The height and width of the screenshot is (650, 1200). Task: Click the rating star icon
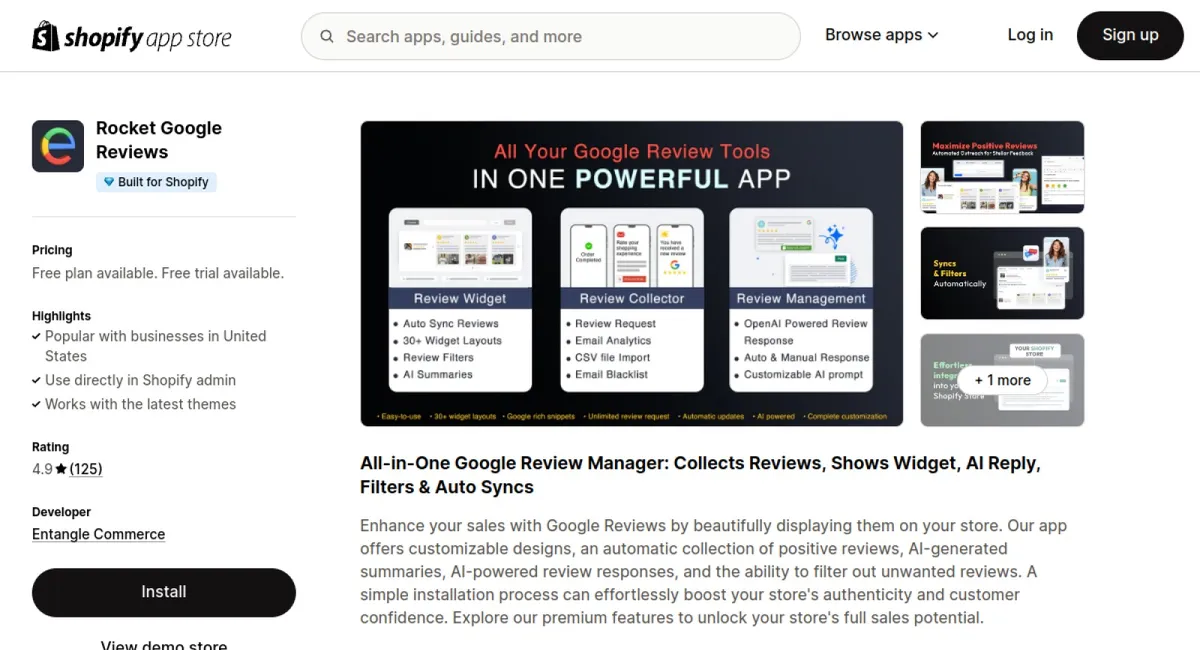point(61,469)
